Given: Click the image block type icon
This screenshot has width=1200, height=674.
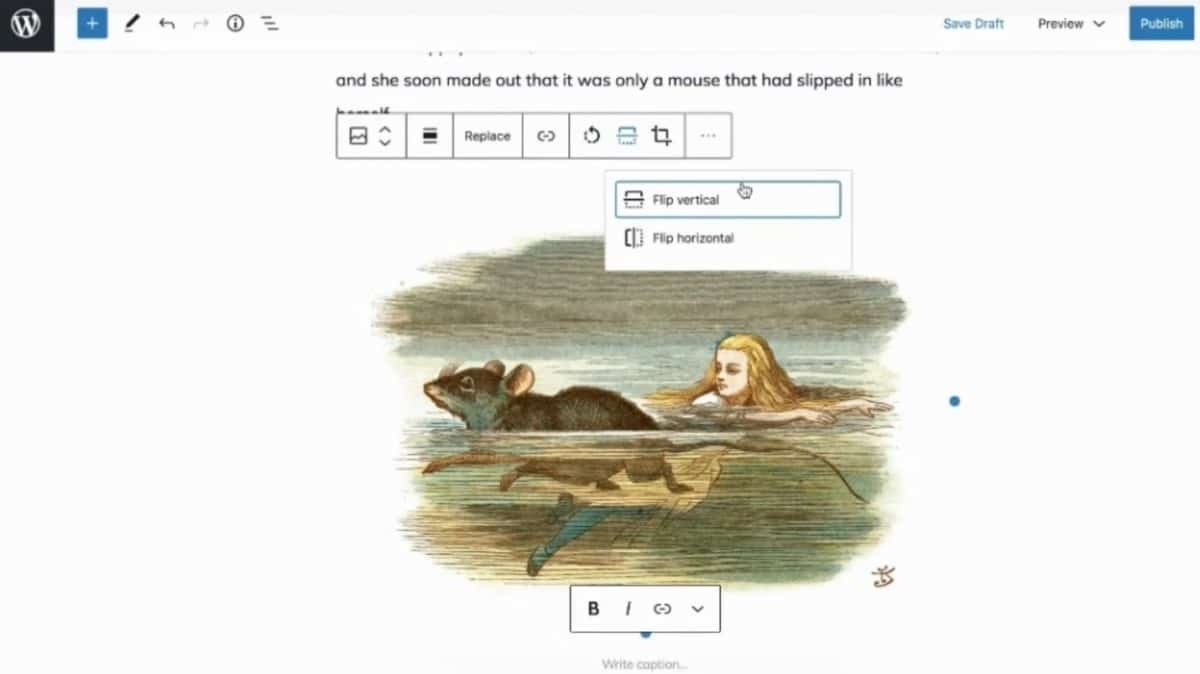Looking at the screenshot, I should (x=358, y=136).
